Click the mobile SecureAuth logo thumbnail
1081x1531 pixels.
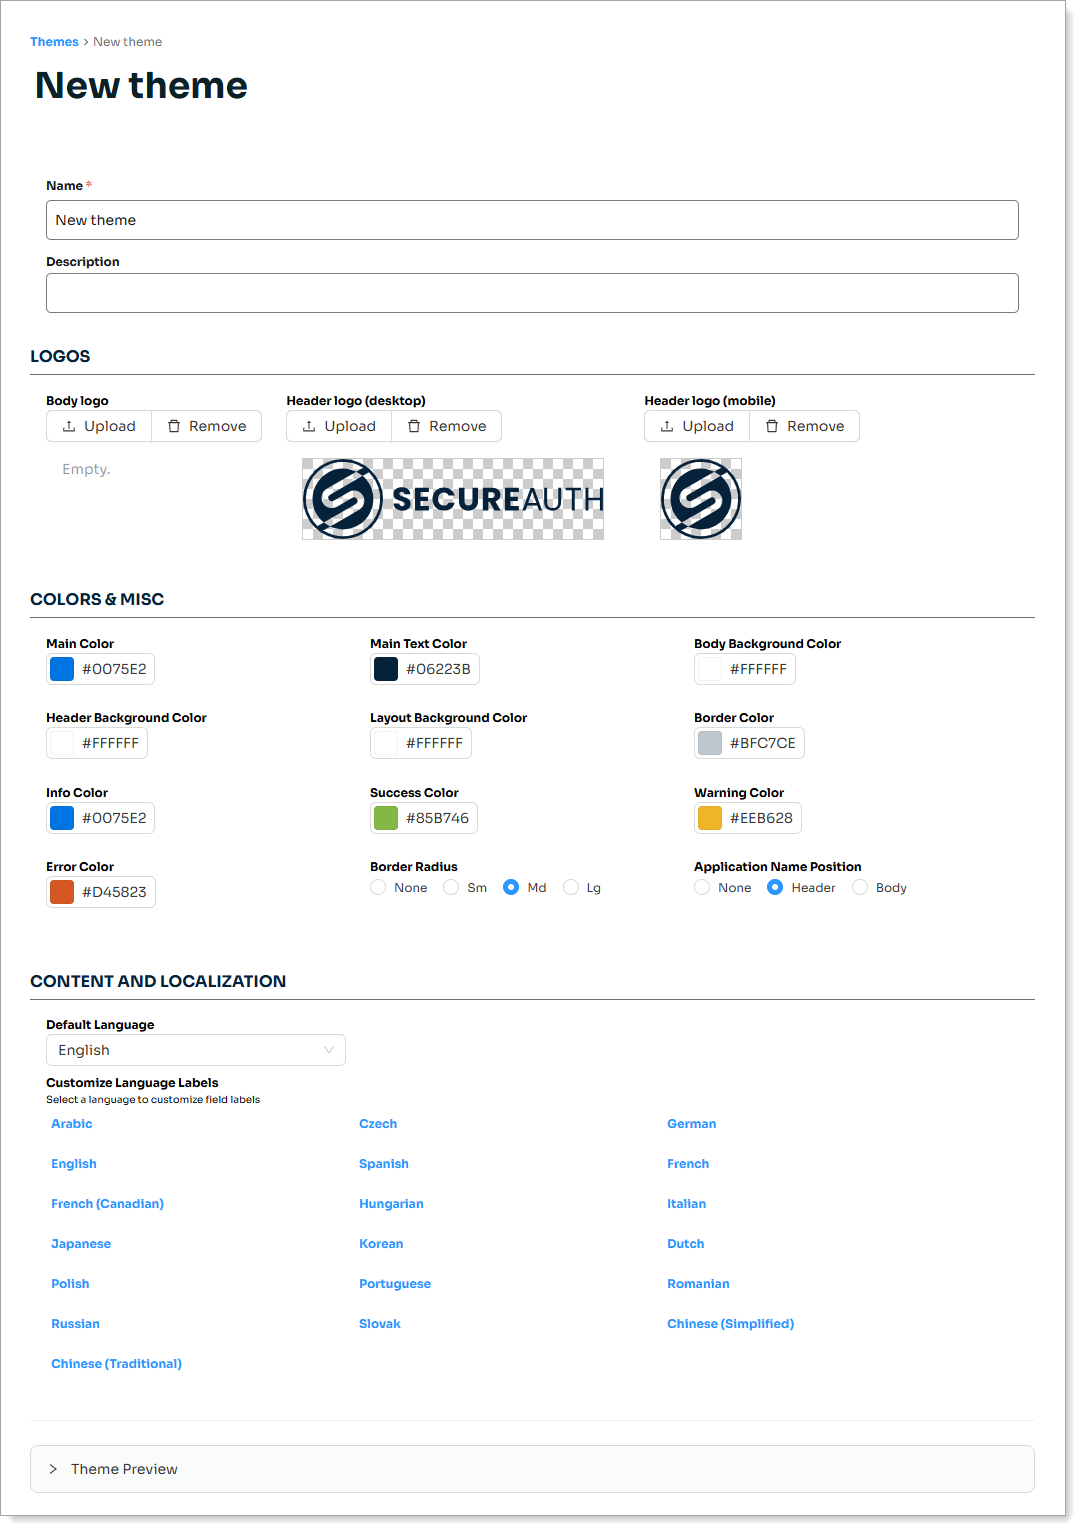[x=699, y=499]
